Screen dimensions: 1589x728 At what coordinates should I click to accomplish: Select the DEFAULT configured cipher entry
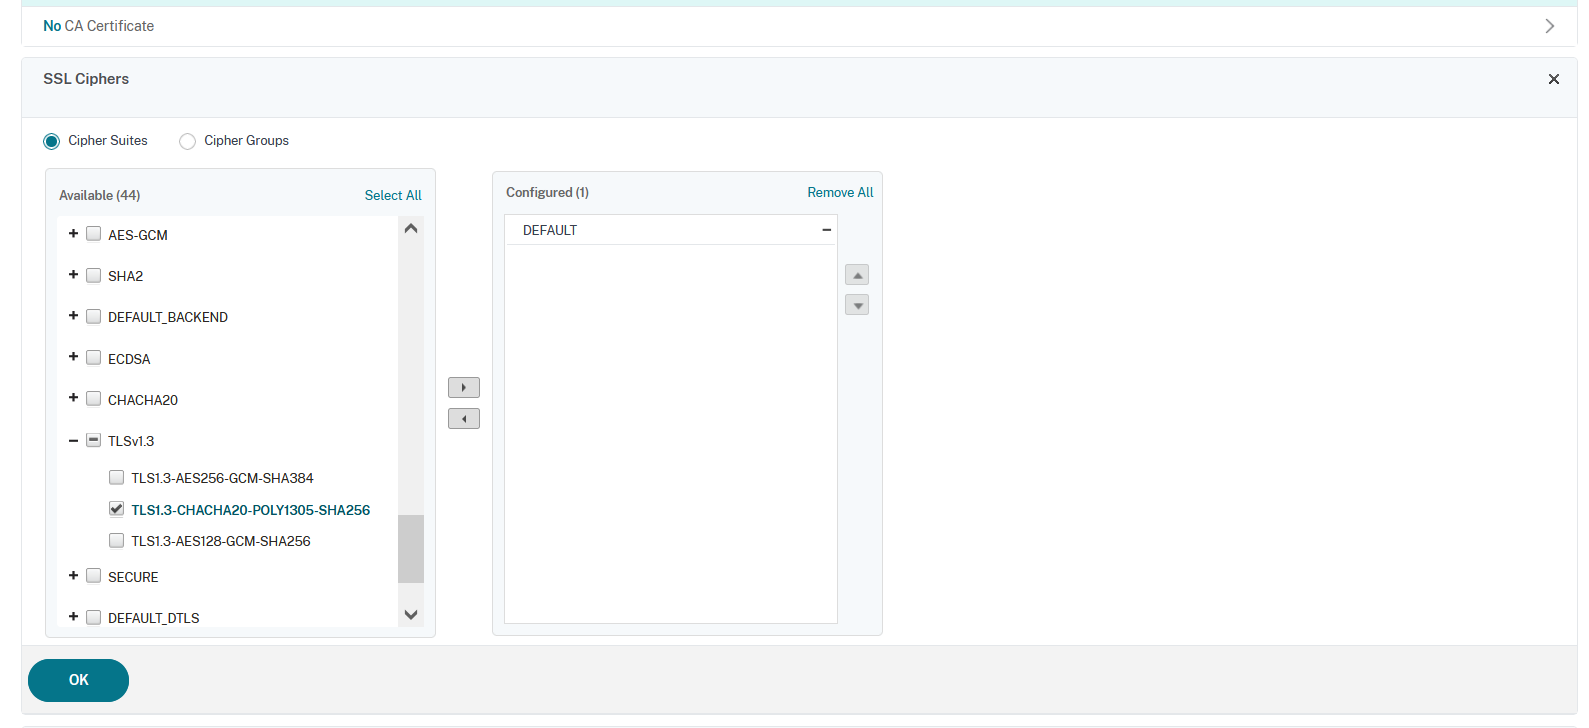670,230
